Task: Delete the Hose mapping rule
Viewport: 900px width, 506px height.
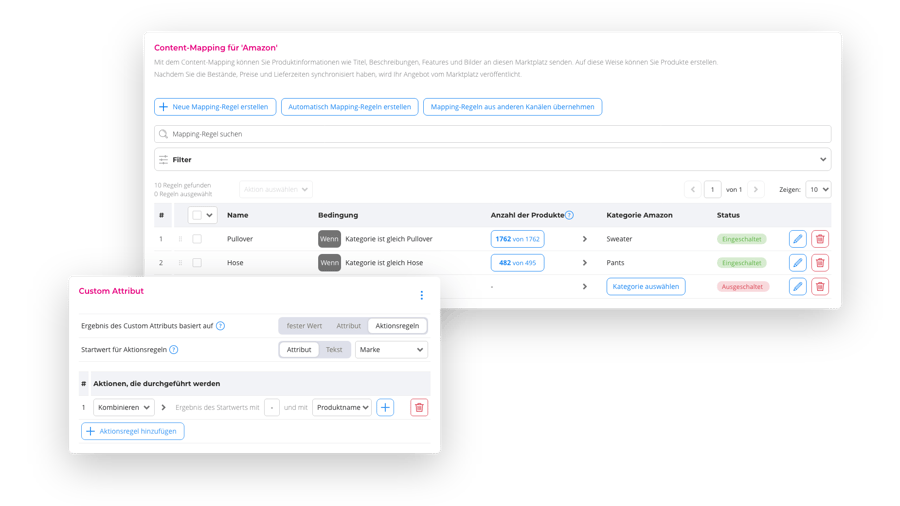Action: pyautogui.click(x=820, y=263)
